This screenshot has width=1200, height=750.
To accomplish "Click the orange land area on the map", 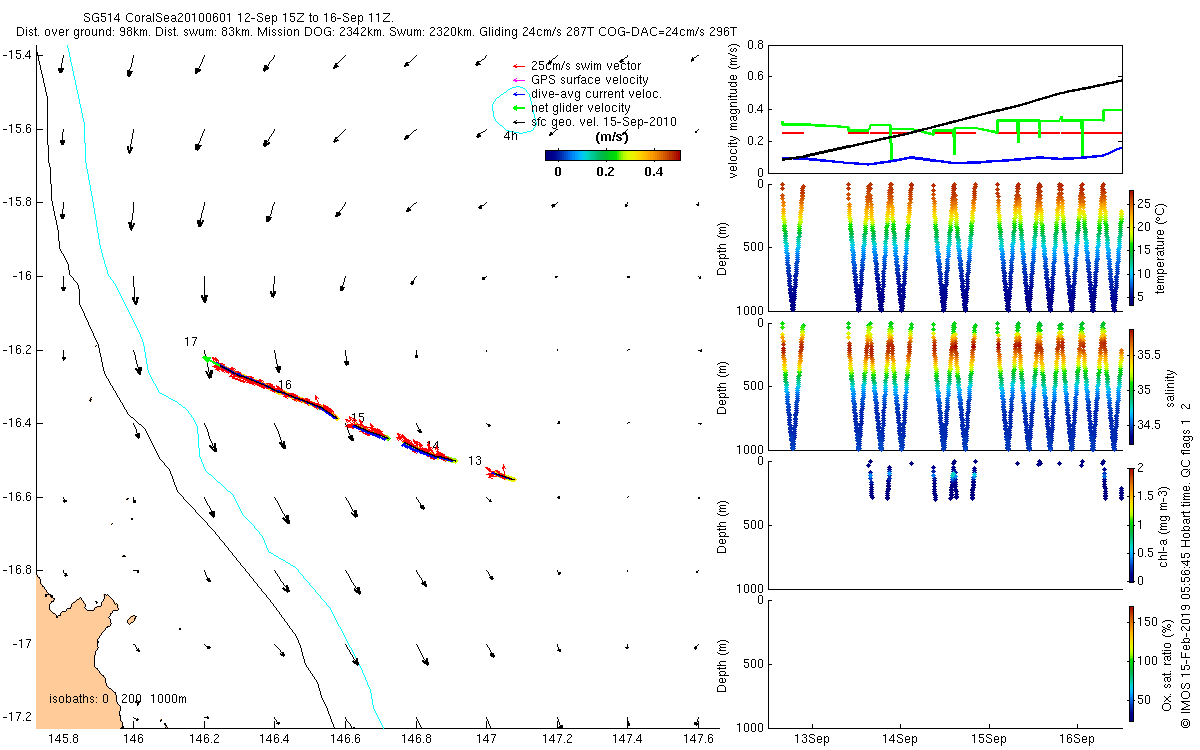I will coord(70,650).
